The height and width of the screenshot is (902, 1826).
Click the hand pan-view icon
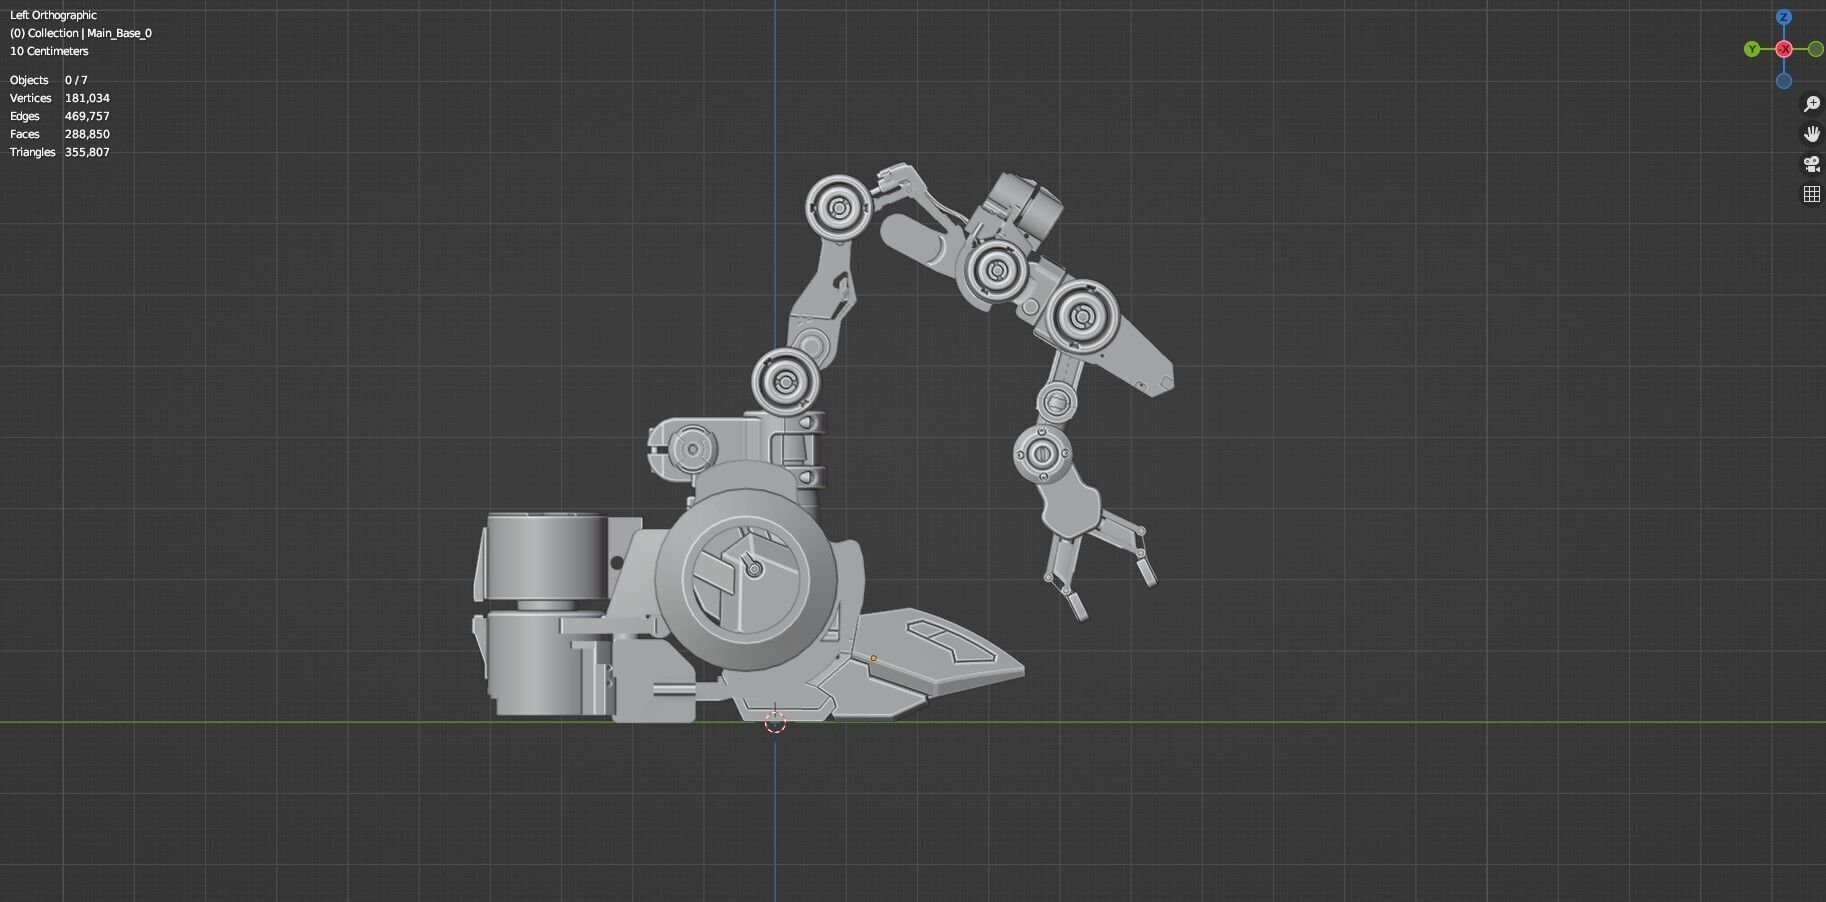tap(1811, 134)
